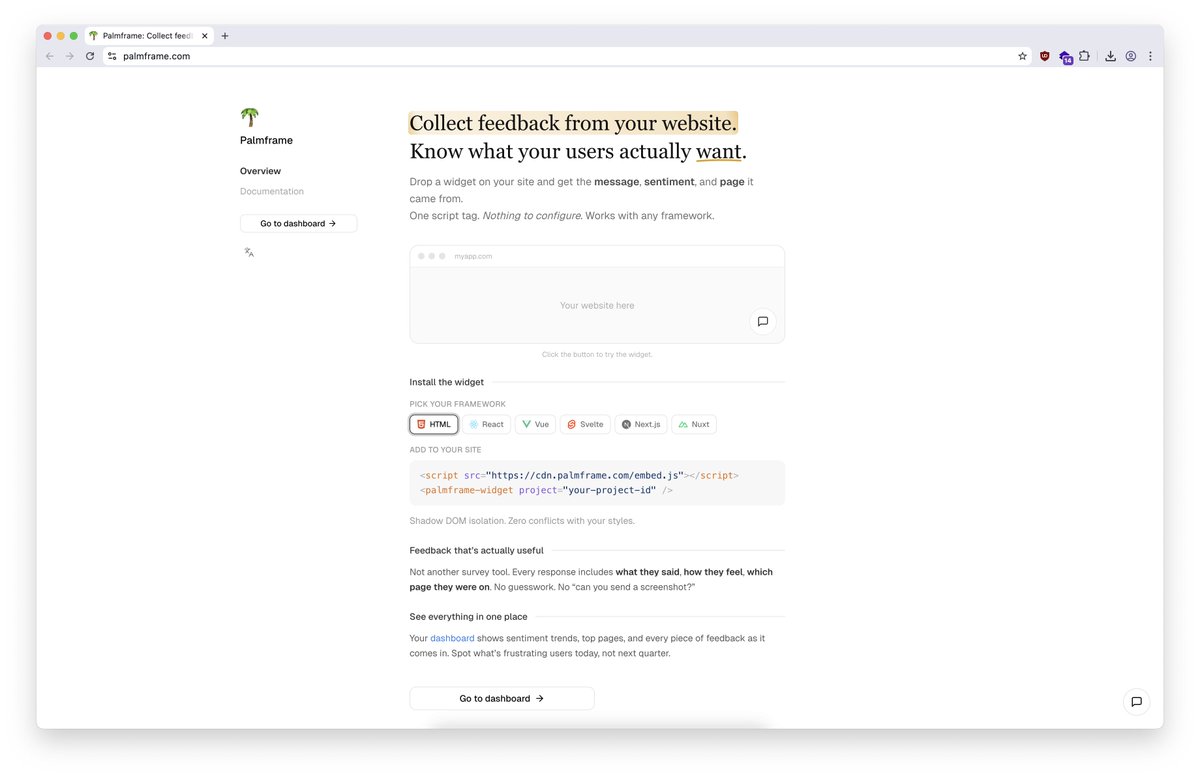The height and width of the screenshot is (777, 1200).
Task: Open the language translate icon in sidebar
Action: pyautogui.click(x=249, y=253)
